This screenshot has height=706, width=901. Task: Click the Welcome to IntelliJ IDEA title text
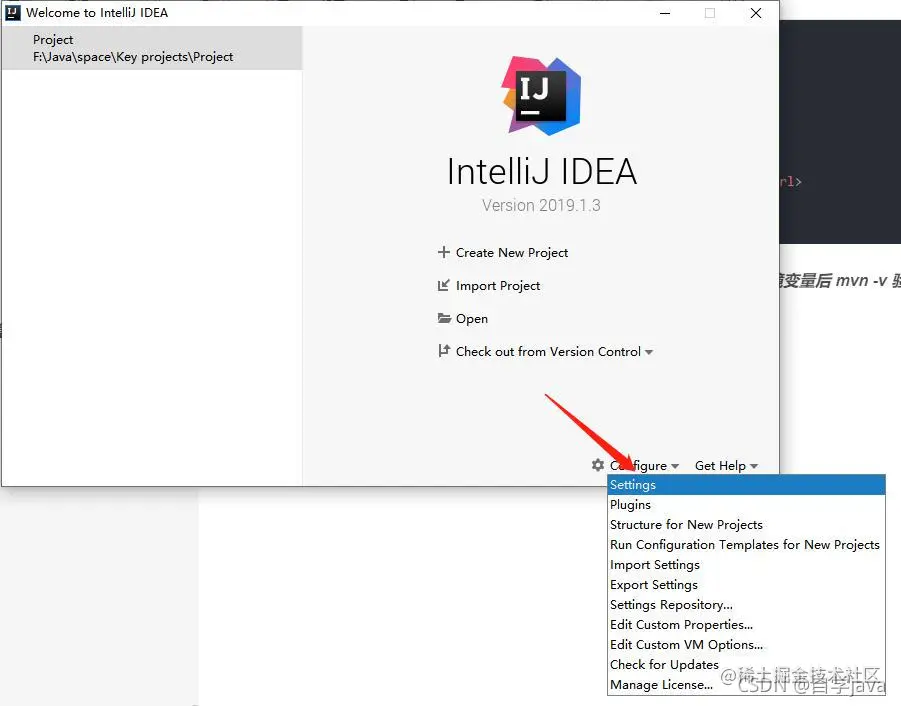click(x=97, y=13)
